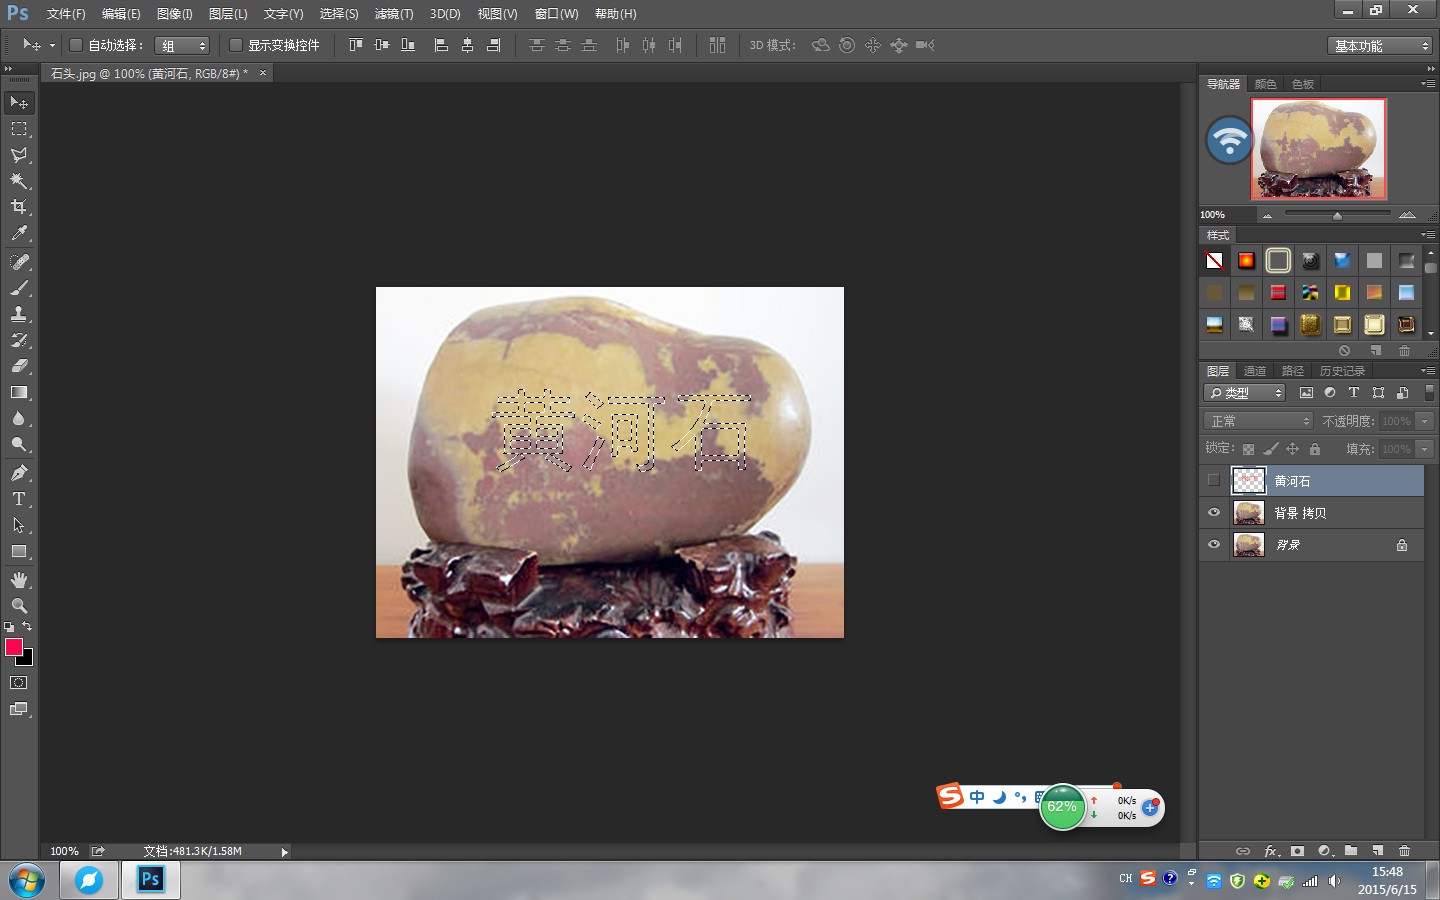This screenshot has height=900, width=1440.
Task: Add layer mask icon
Action: [x=1297, y=851]
